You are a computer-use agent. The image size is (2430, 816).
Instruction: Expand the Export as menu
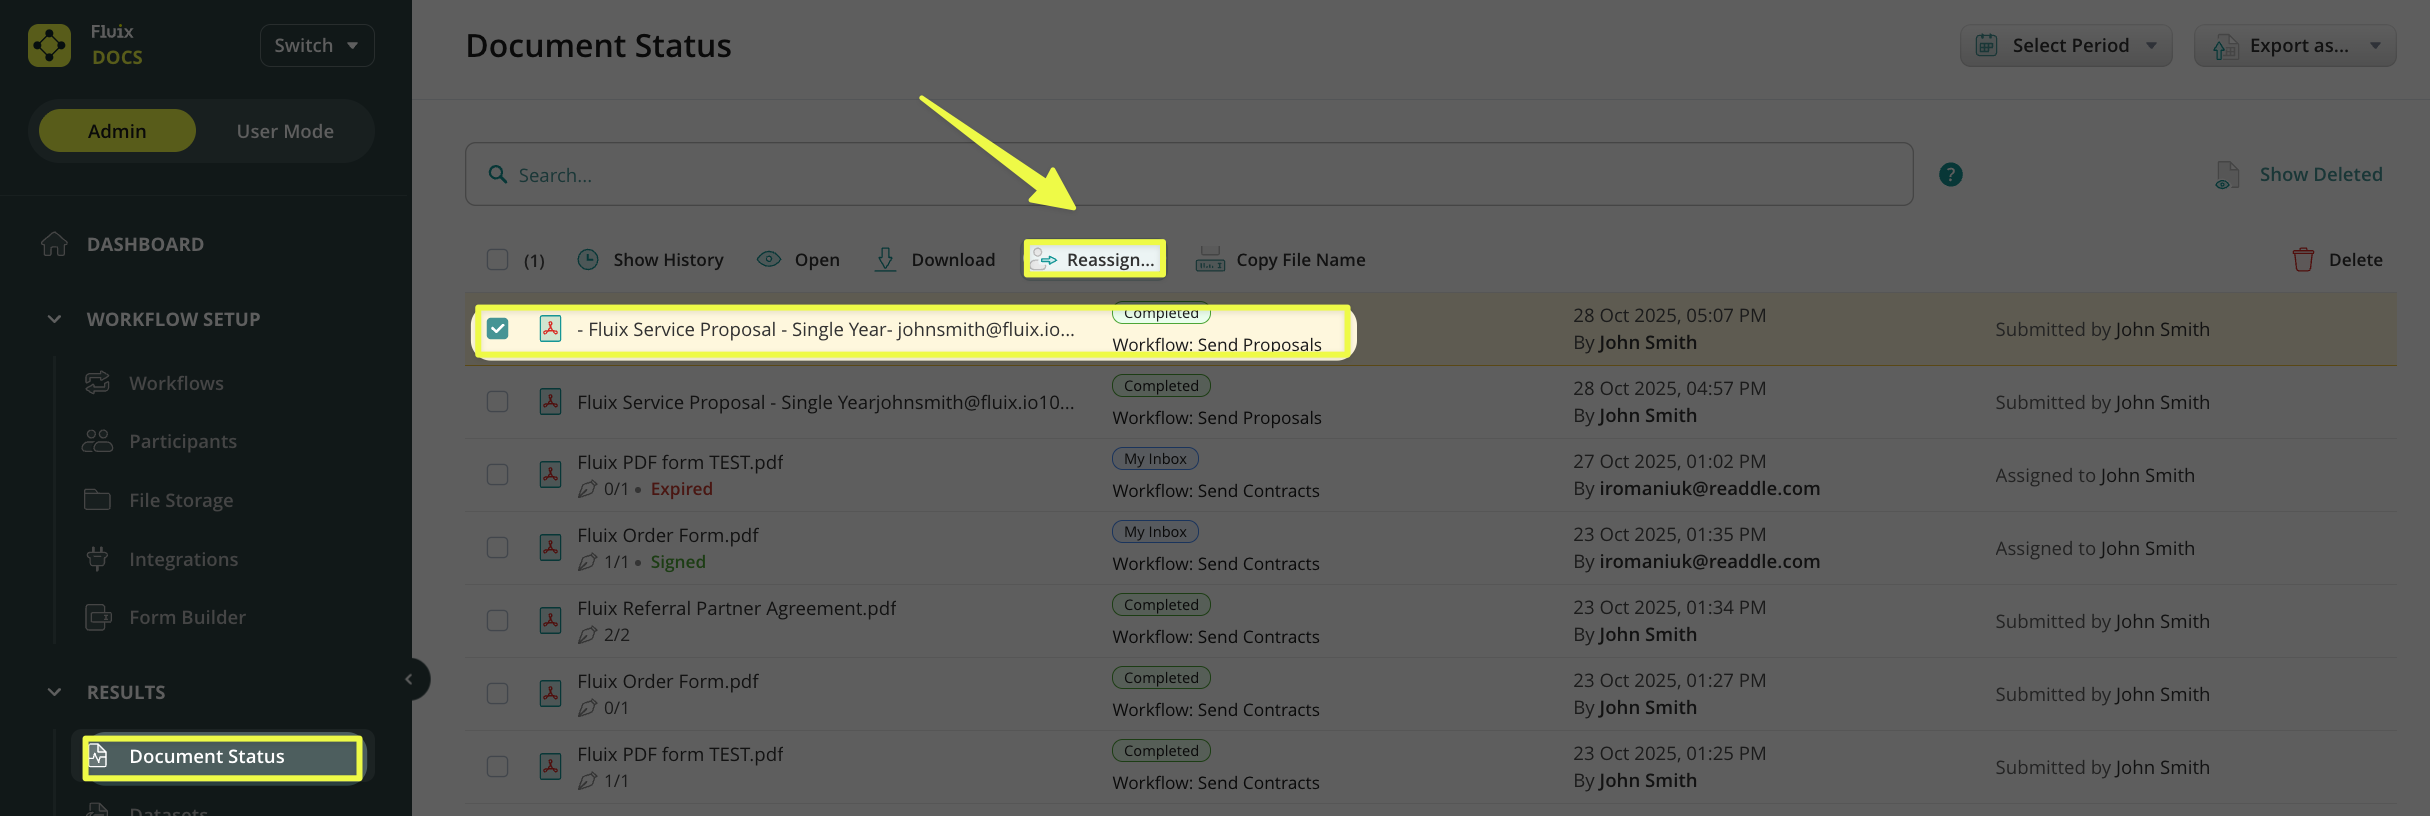(x=2294, y=46)
